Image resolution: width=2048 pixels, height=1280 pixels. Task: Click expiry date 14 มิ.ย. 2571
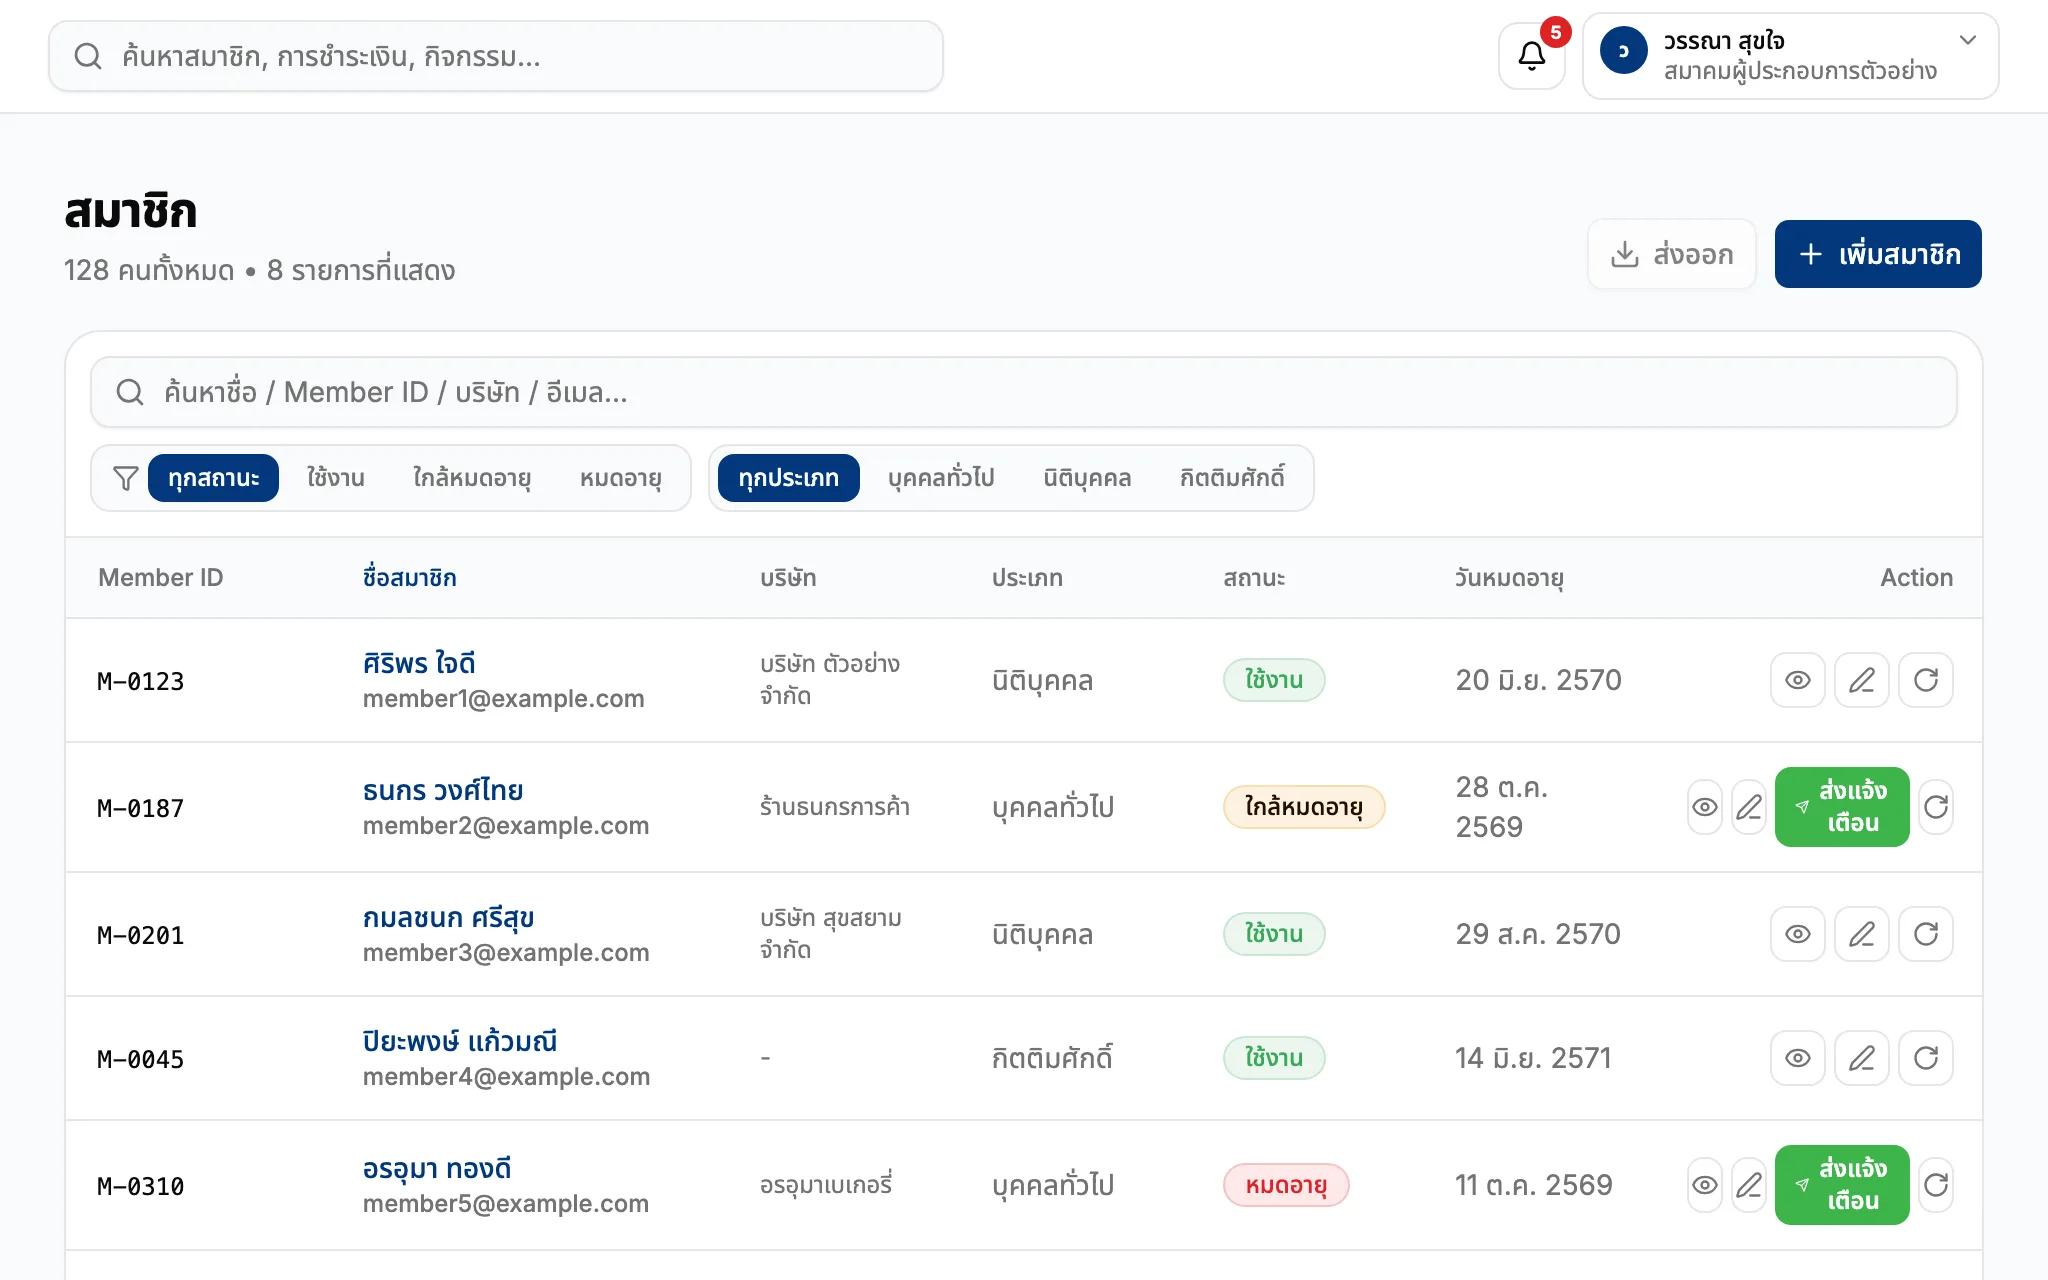click(1533, 1058)
